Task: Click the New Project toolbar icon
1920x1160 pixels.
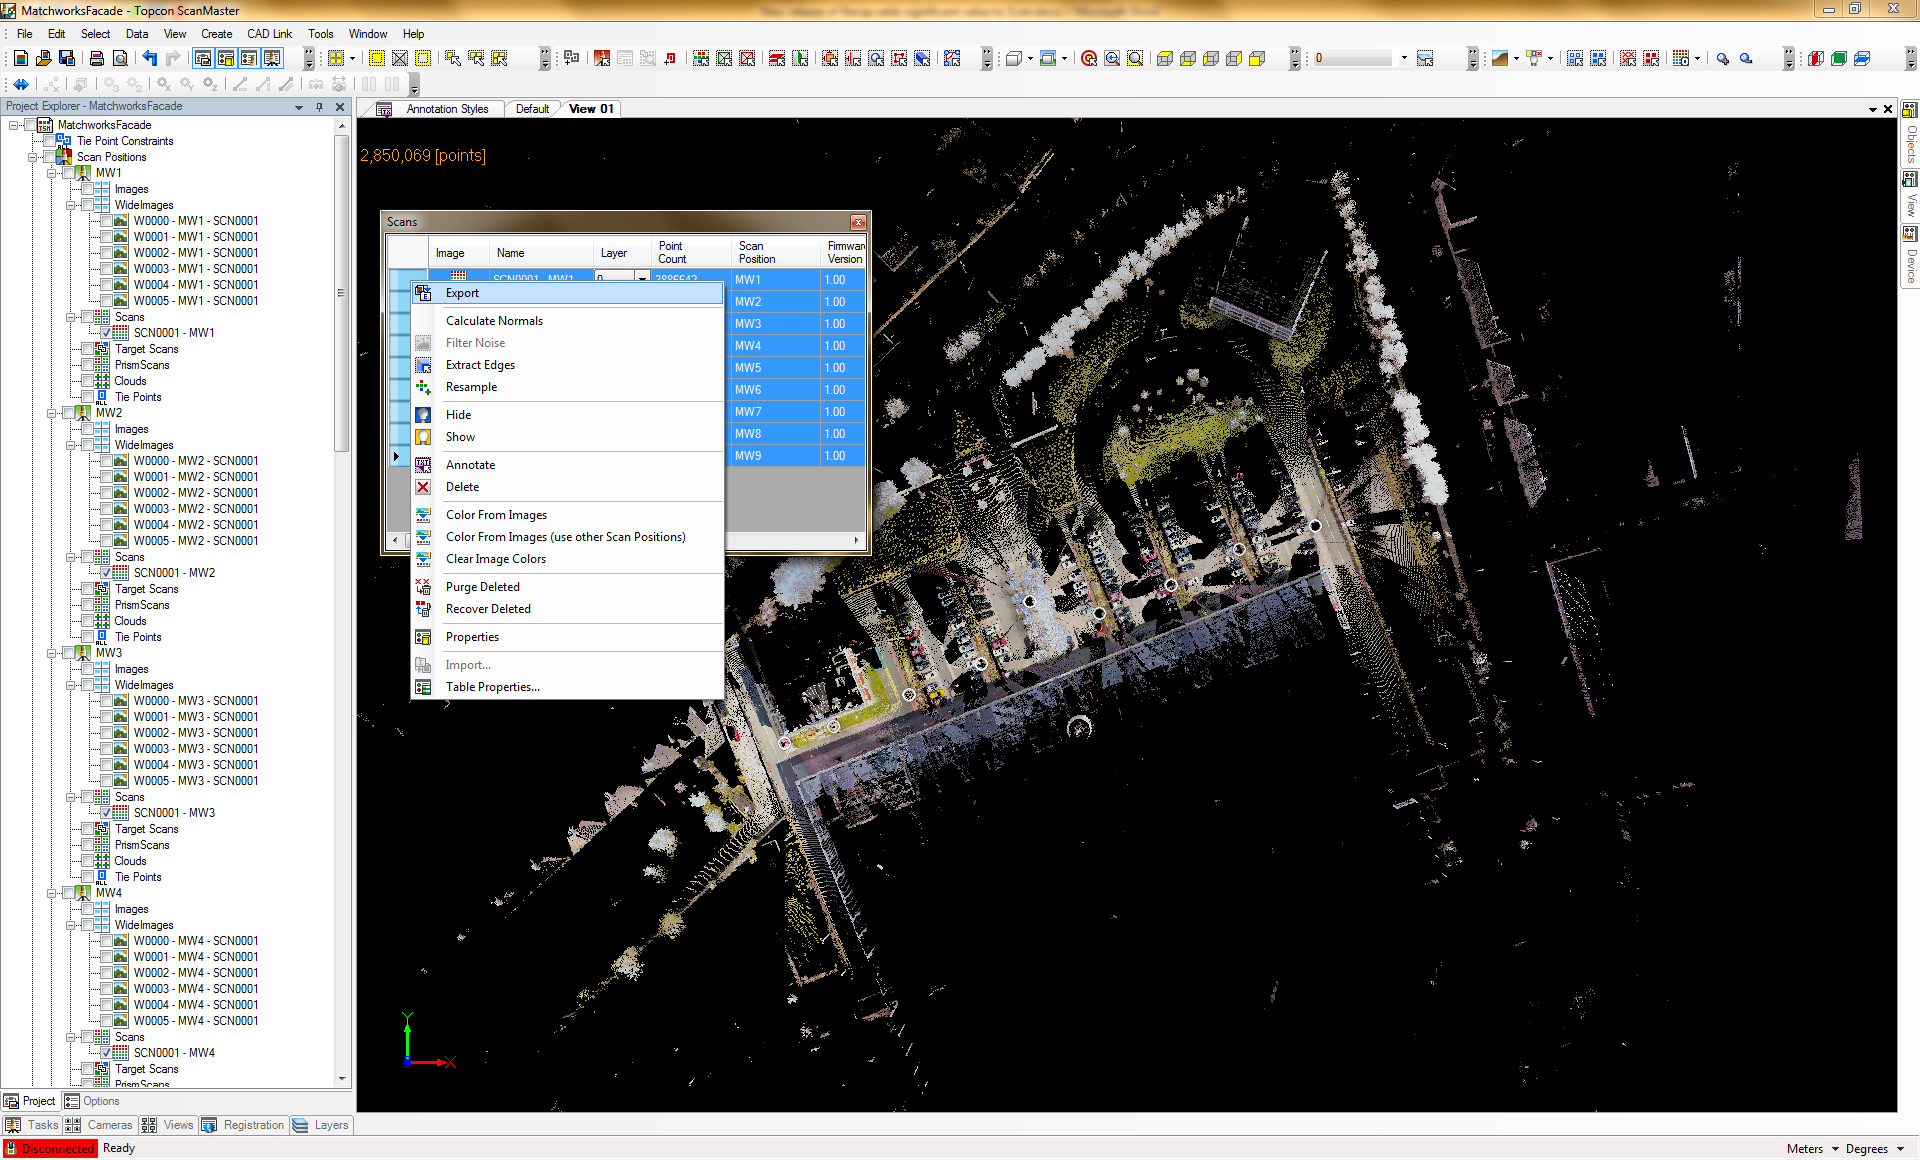Action: 20,59
